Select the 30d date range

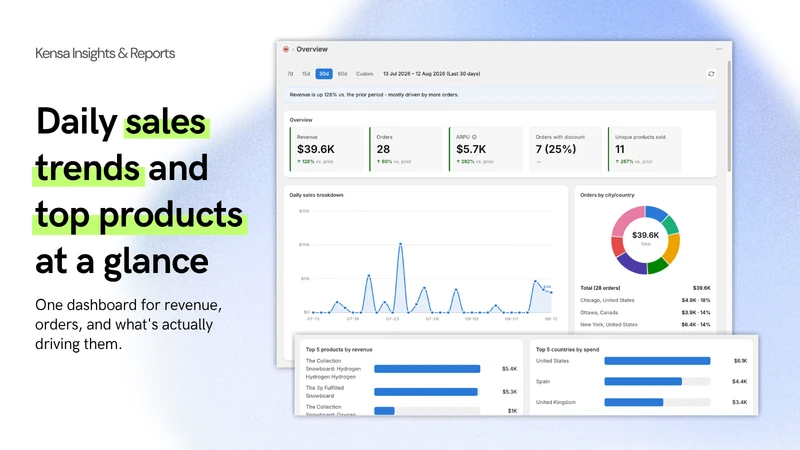coord(324,74)
